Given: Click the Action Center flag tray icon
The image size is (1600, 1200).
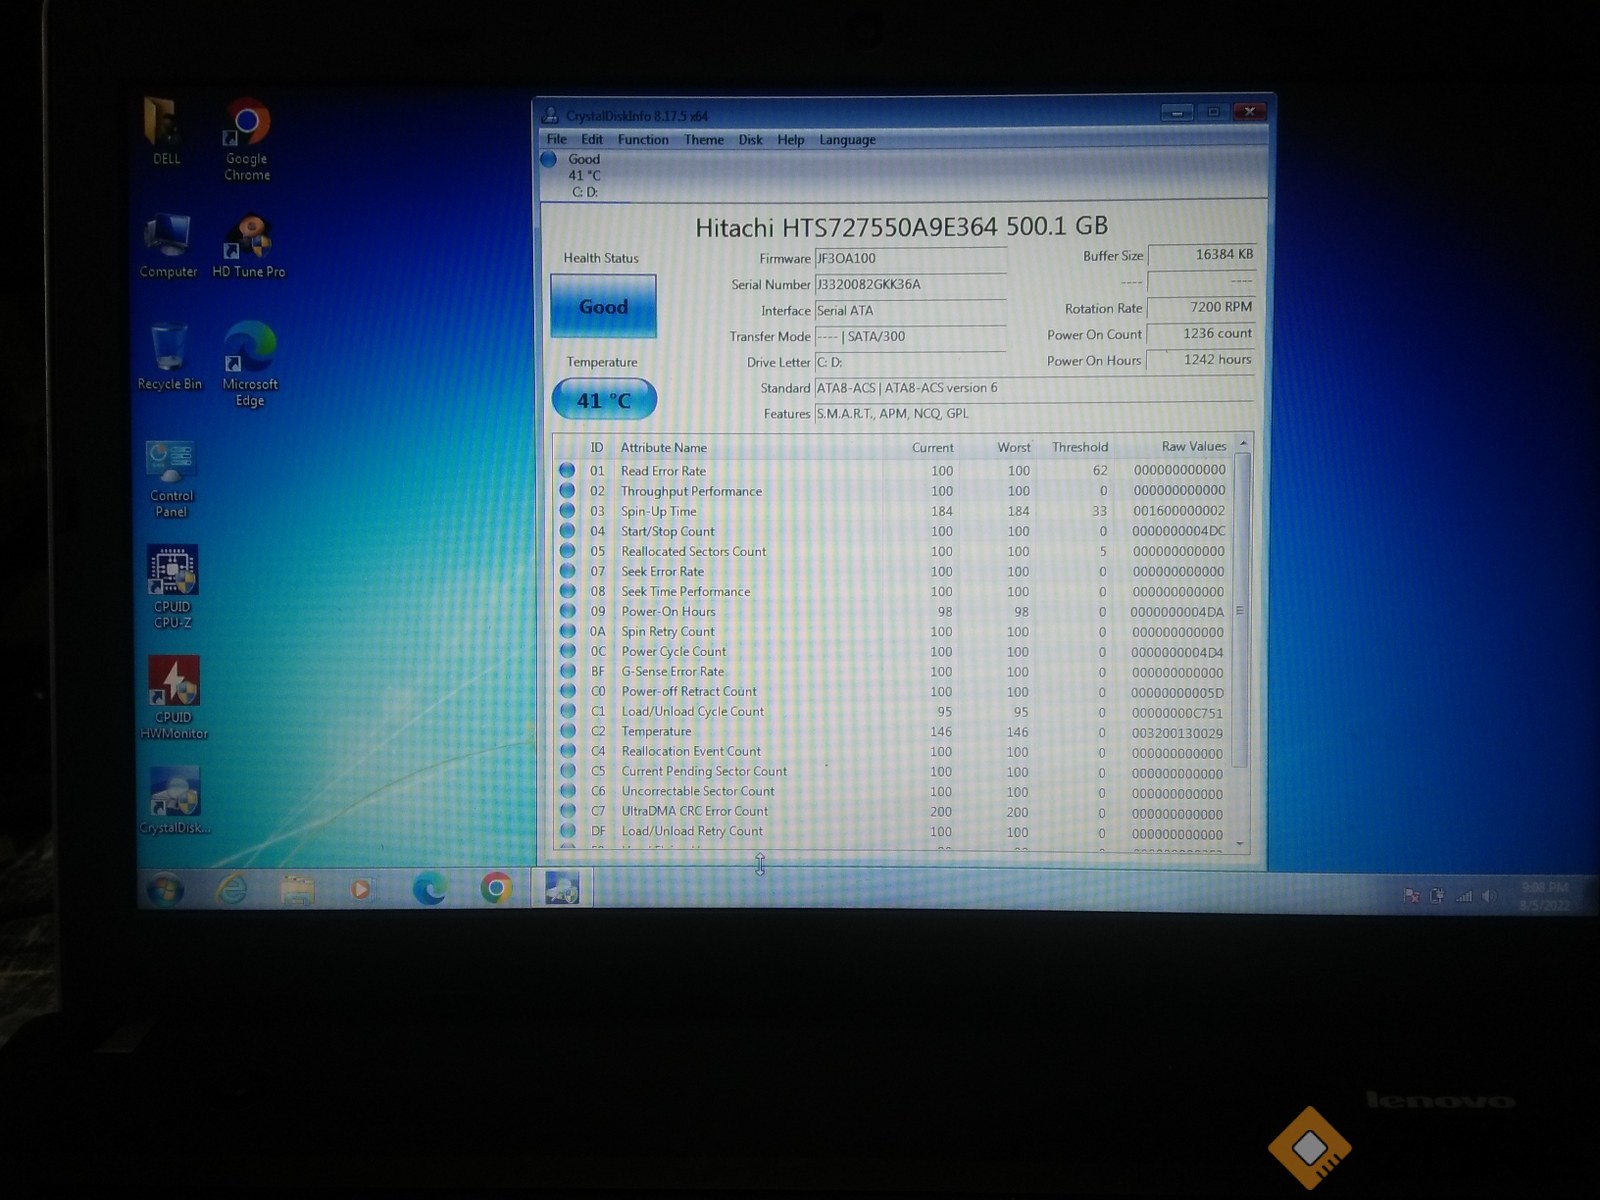Looking at the screenshot, I should pos(1412,896).
